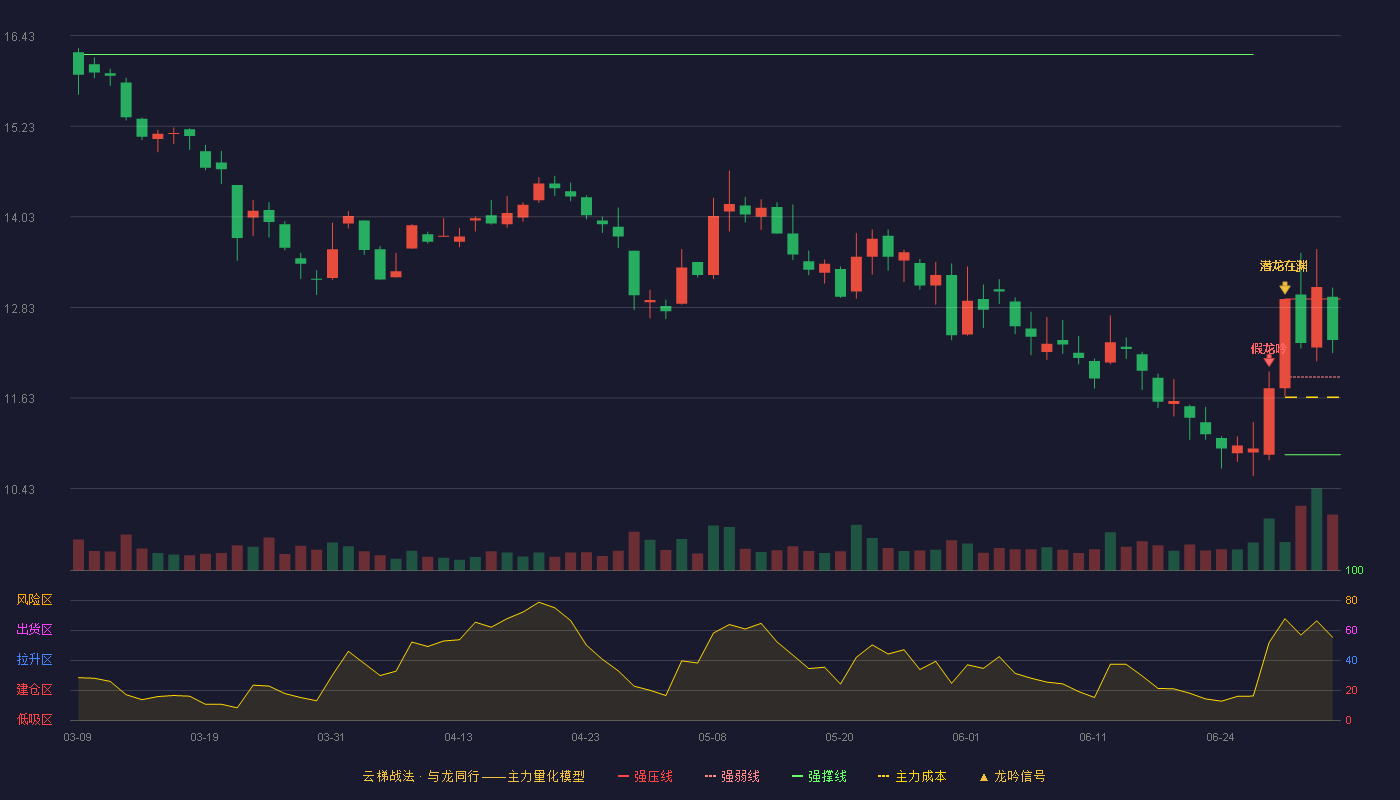Click the 建仓区 zone label

coord(34,690)
